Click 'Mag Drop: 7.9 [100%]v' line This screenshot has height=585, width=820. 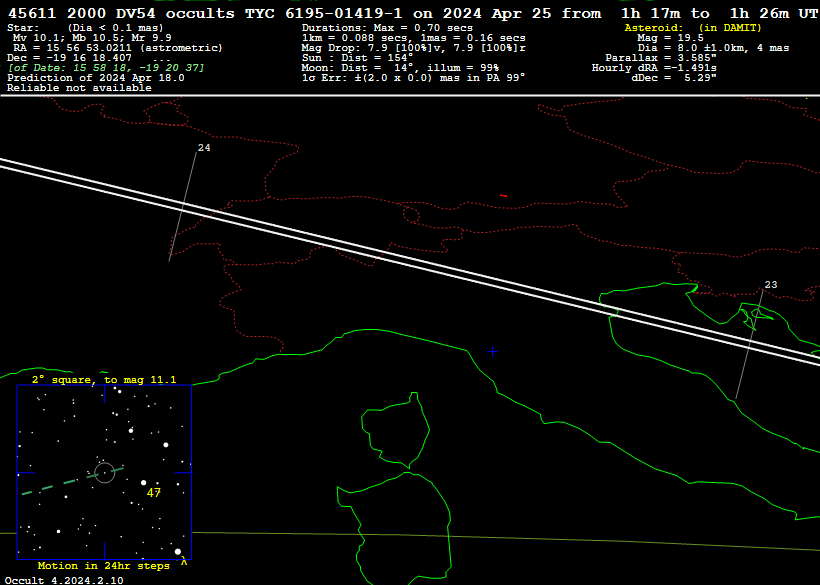[414, 48]
